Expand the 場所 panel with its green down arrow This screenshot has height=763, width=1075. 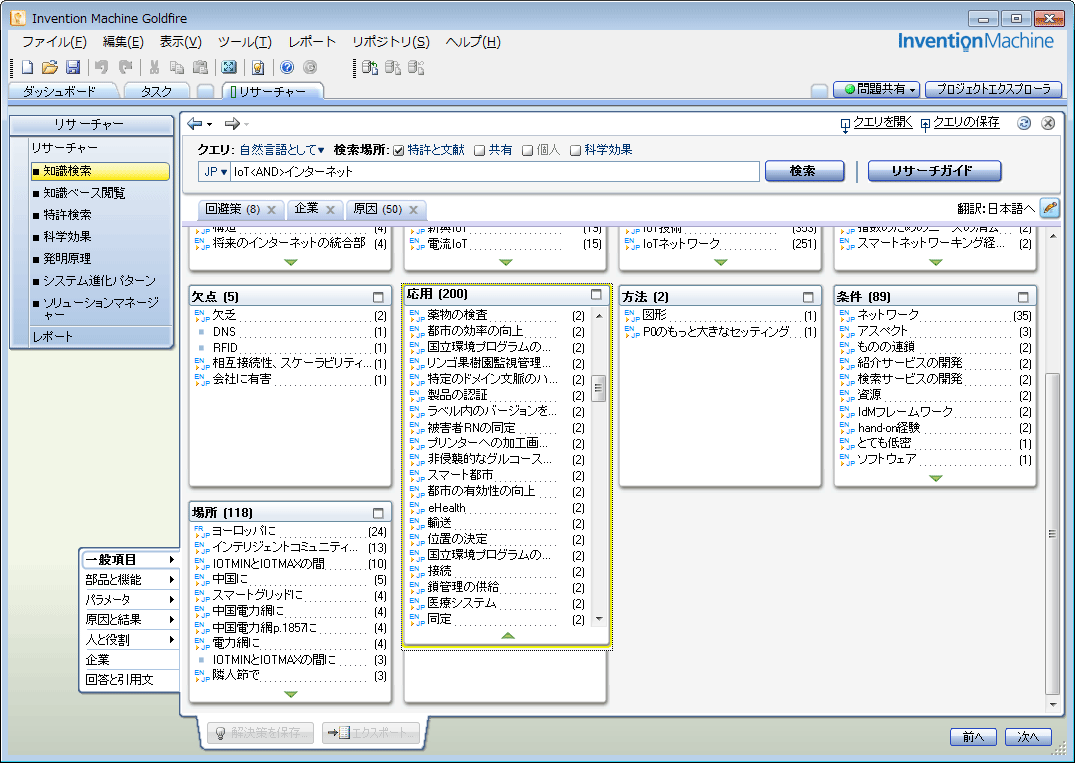tap(291, 694)
